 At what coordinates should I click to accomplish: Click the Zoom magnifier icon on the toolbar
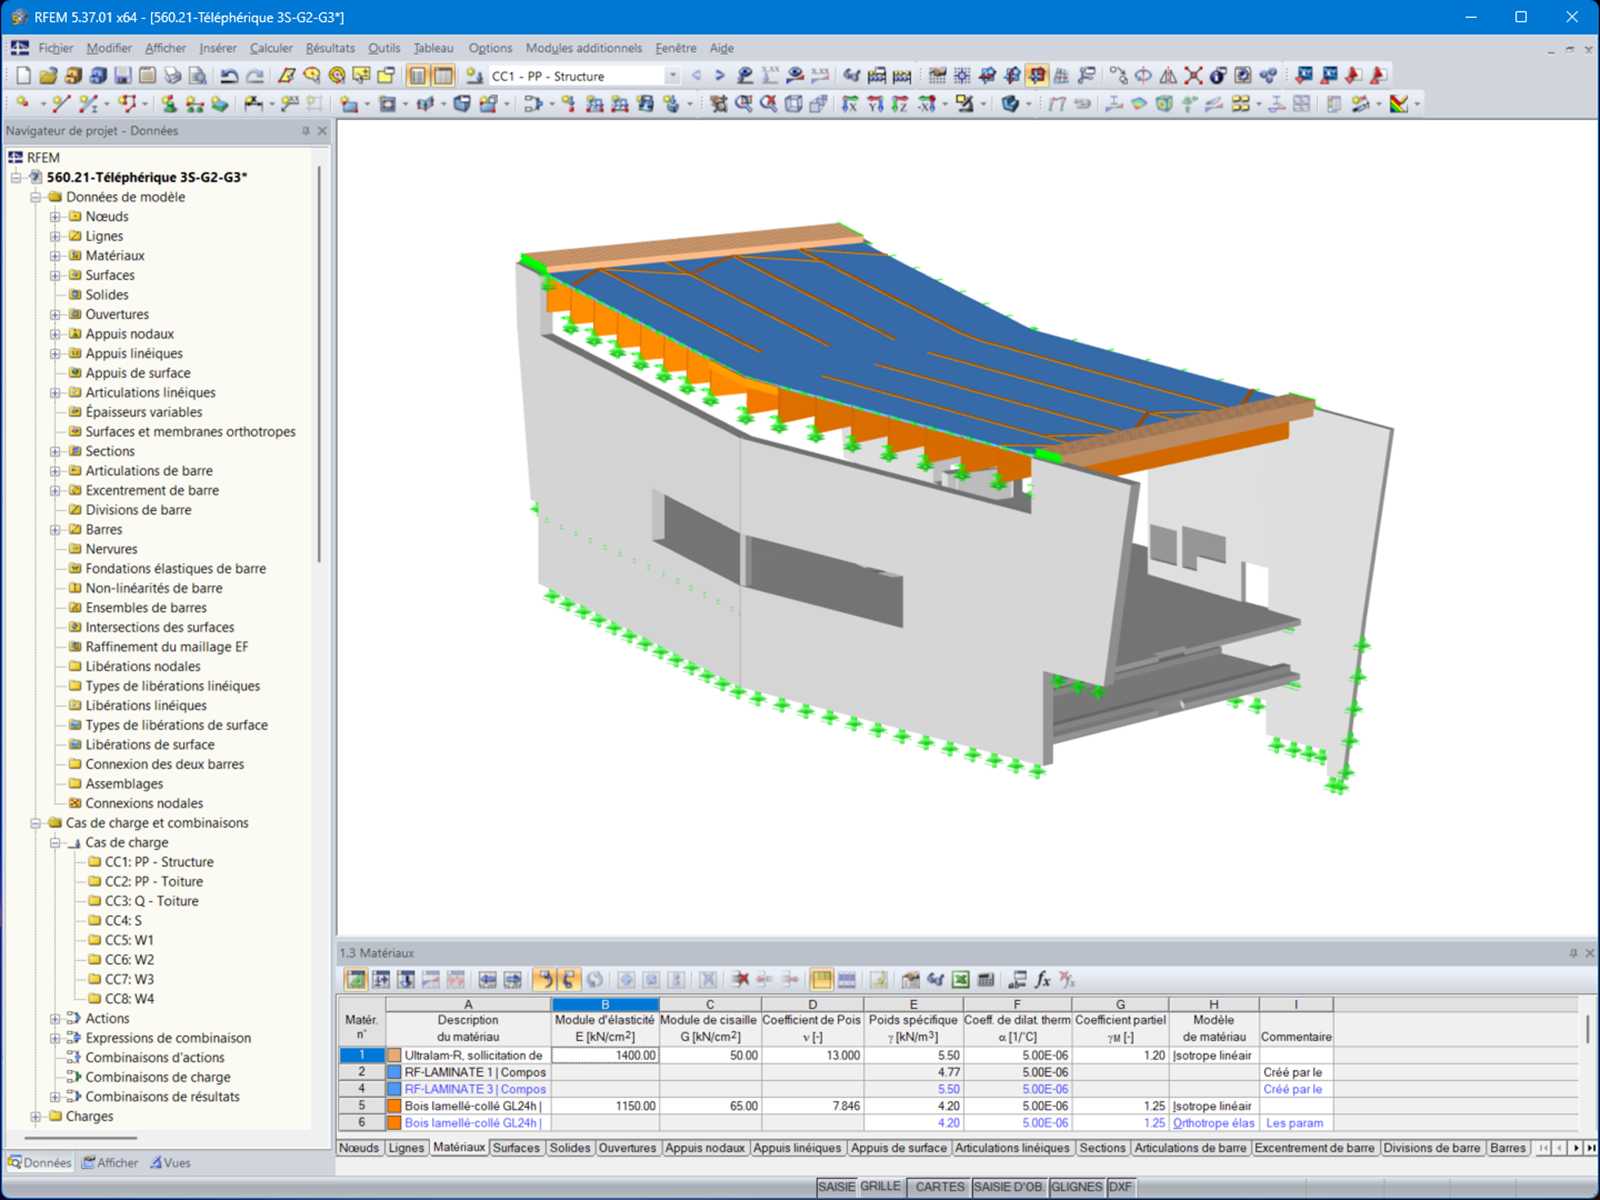[311, 75]
